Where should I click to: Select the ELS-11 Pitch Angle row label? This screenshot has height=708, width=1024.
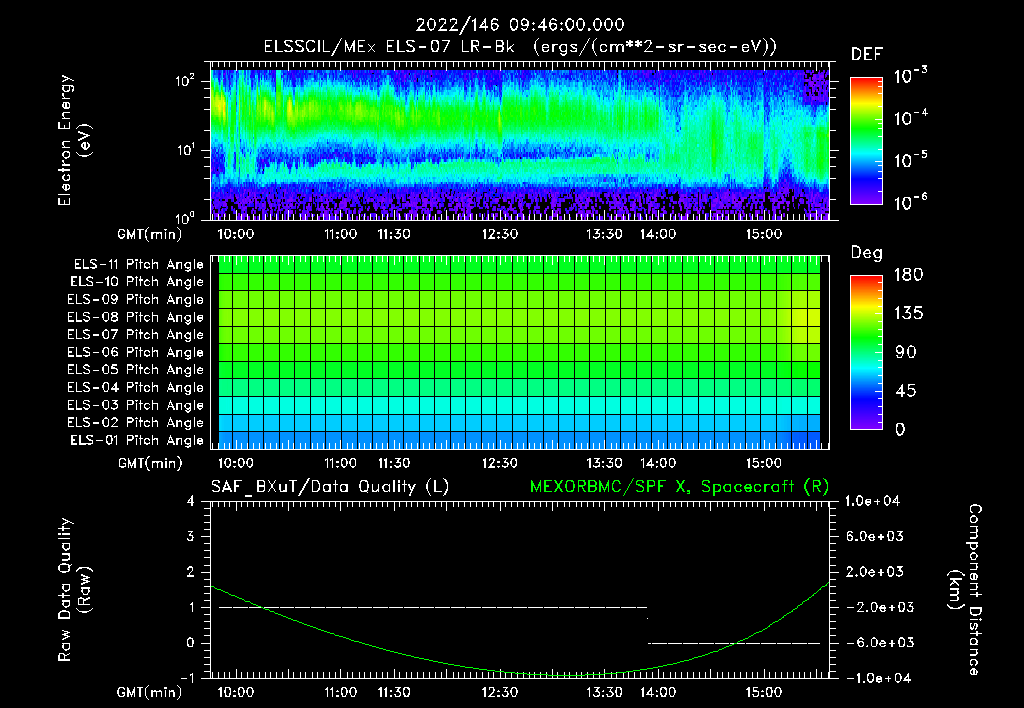click(x=135, y=265)
